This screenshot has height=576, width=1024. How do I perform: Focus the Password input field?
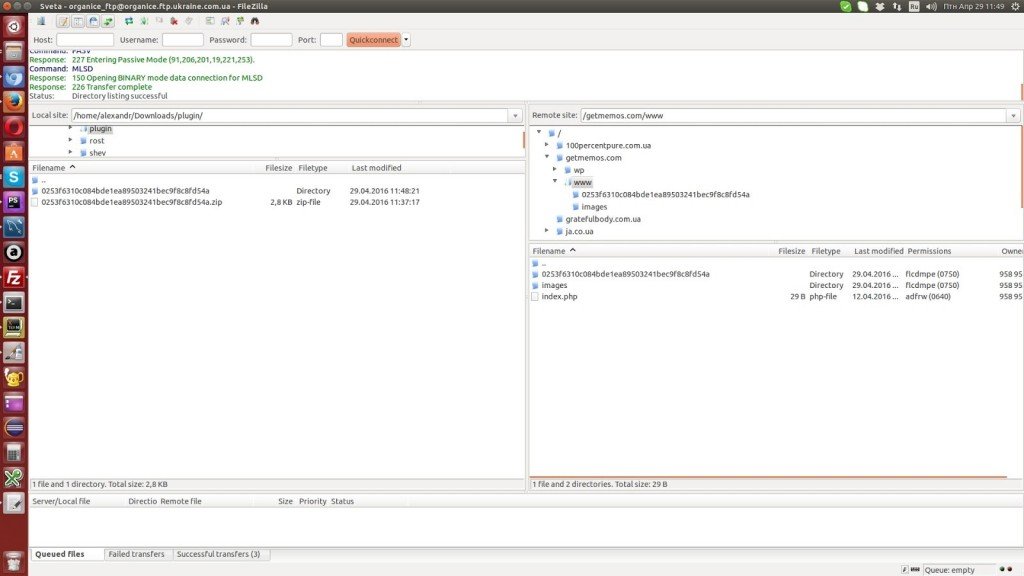[x=271, y=40]
